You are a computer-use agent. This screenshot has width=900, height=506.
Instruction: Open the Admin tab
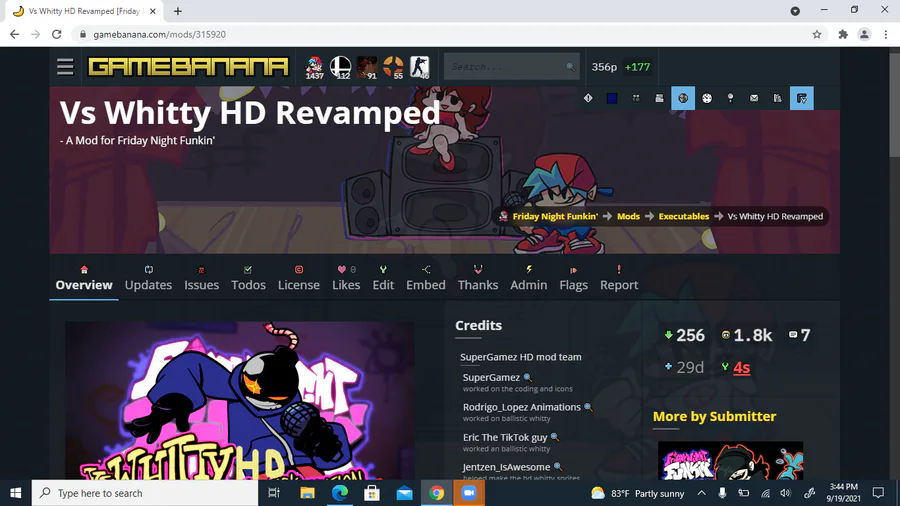(528, 278)
